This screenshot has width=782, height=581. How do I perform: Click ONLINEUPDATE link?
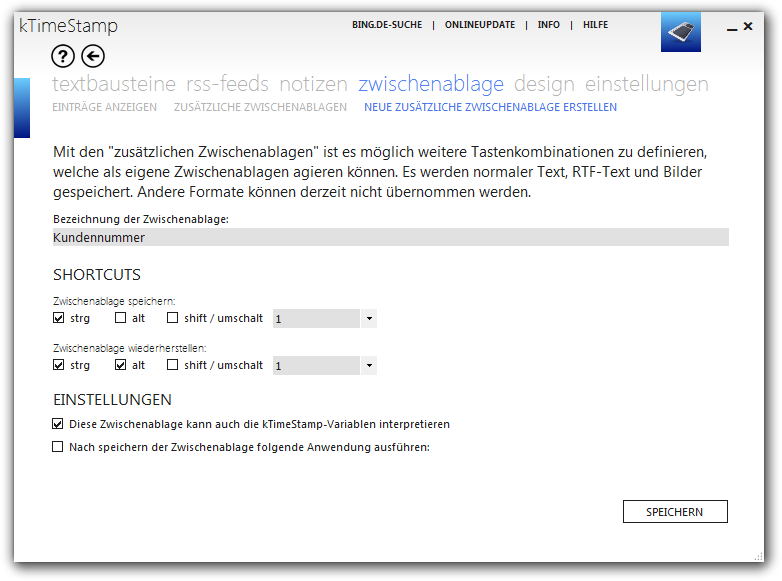tap(480, 25)
